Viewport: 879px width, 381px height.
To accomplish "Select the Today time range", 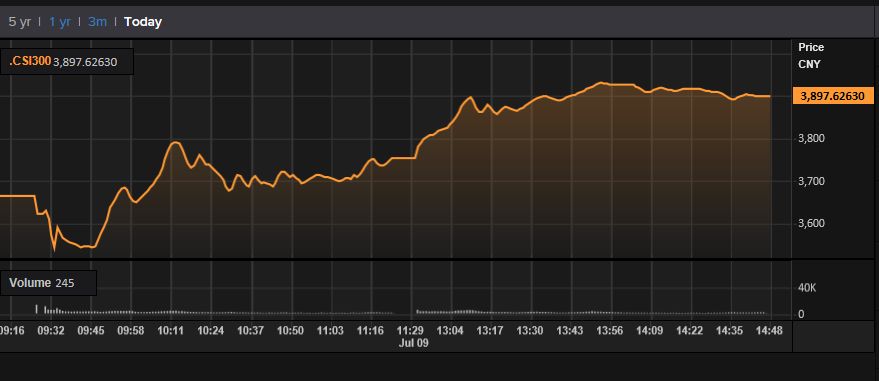I will pos(143,22).
